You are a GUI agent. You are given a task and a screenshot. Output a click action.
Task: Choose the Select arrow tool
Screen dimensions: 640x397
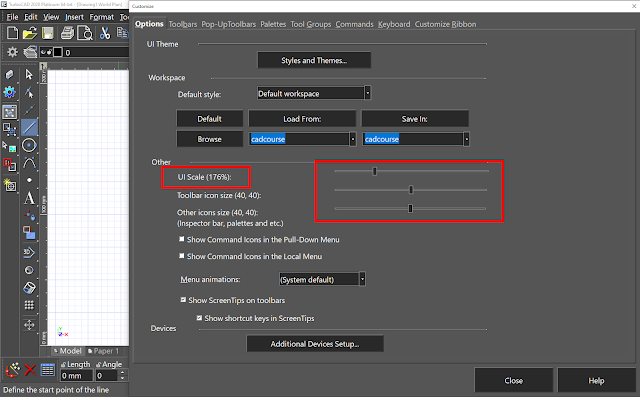point(29,75)
